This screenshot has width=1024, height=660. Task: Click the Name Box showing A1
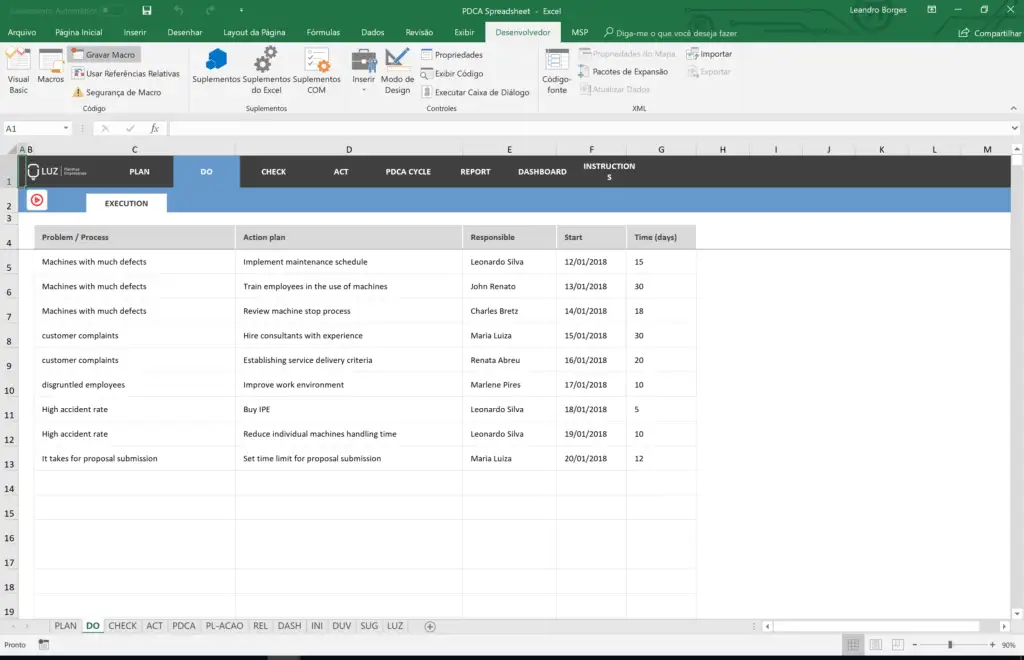pos(33,129)
